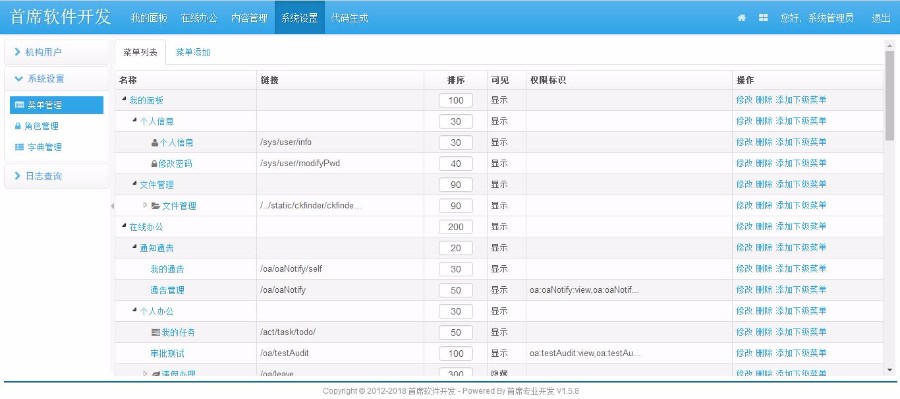This screenshot has height=399, width=900.
Task: Collapse the 通知通告 tree node
Action: pos(135,248)
